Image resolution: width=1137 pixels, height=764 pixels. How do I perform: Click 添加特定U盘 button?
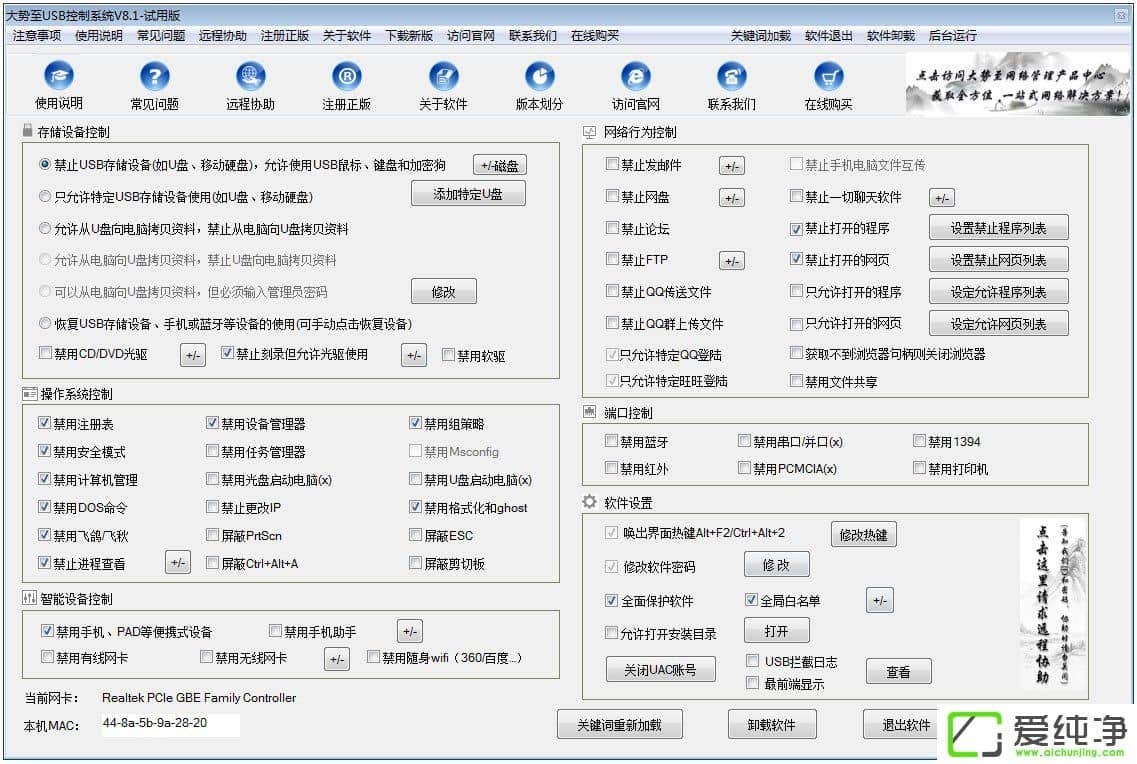(x=468, y=194)
